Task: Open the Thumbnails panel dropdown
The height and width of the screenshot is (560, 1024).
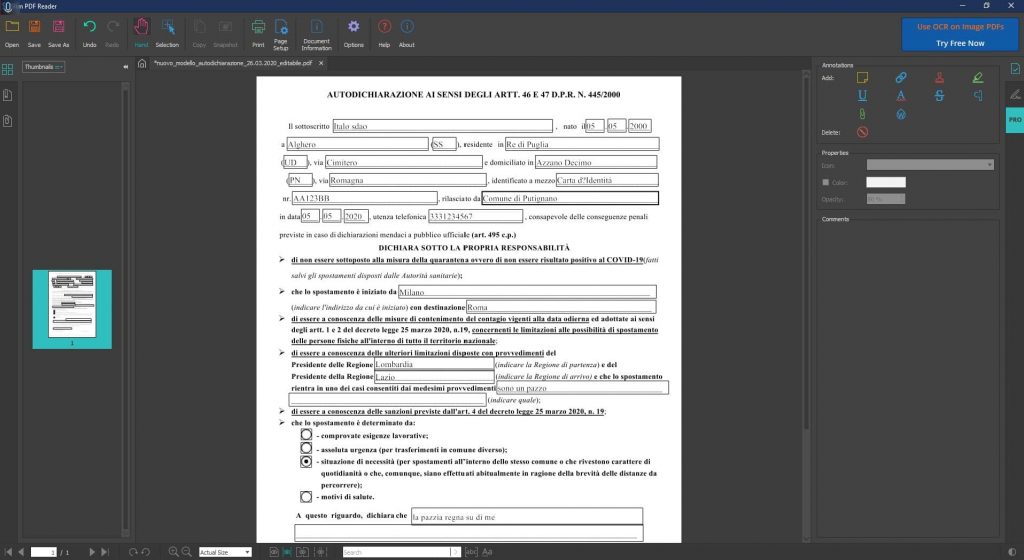Action: click(x=44, y=67)
